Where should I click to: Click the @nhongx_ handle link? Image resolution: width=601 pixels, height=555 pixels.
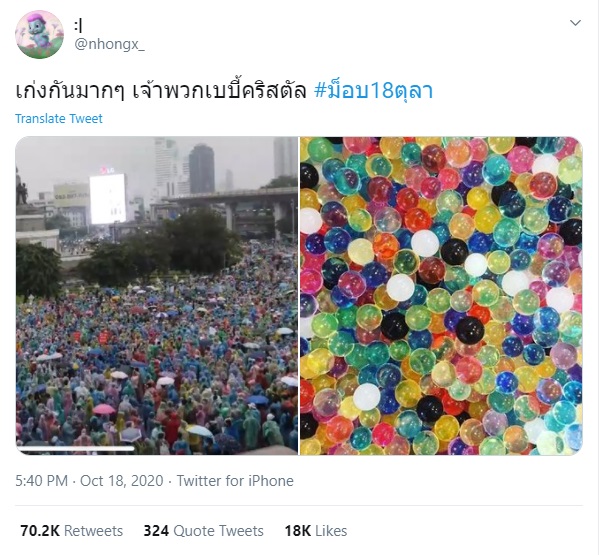109,44
